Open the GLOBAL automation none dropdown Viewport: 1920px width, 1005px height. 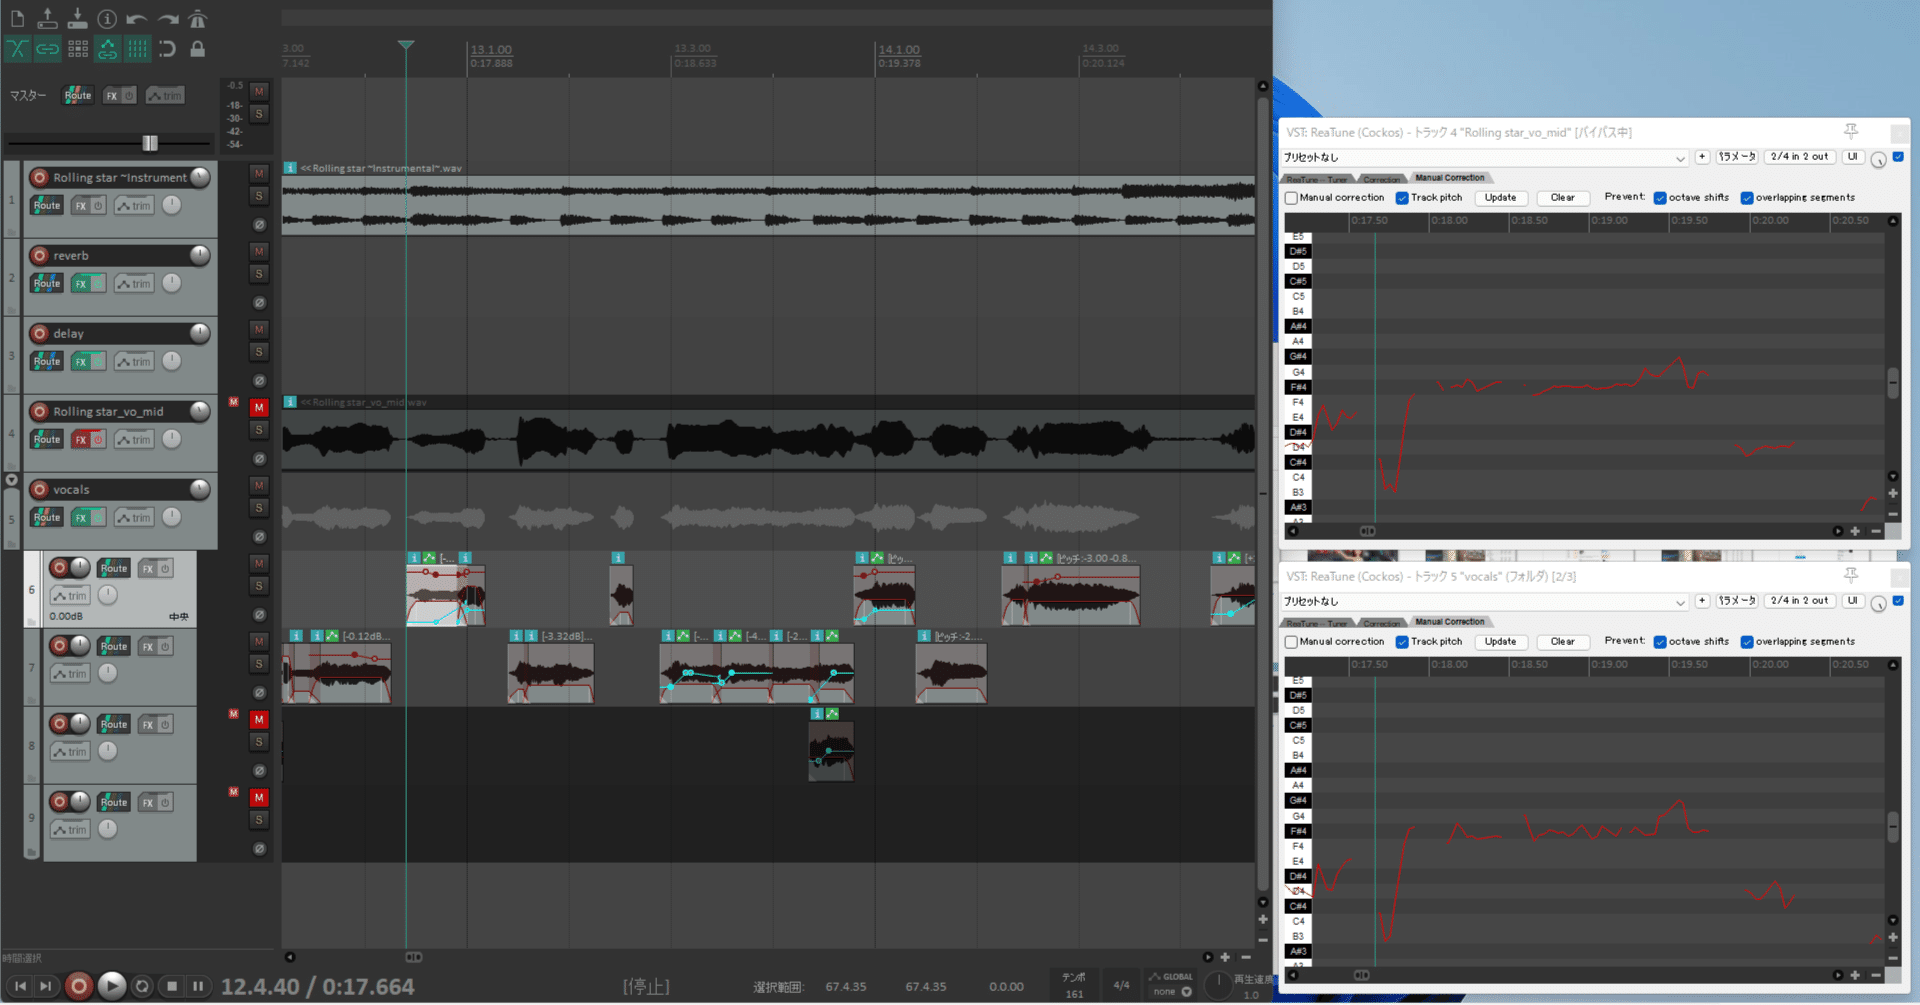[x=1172, y=992]
